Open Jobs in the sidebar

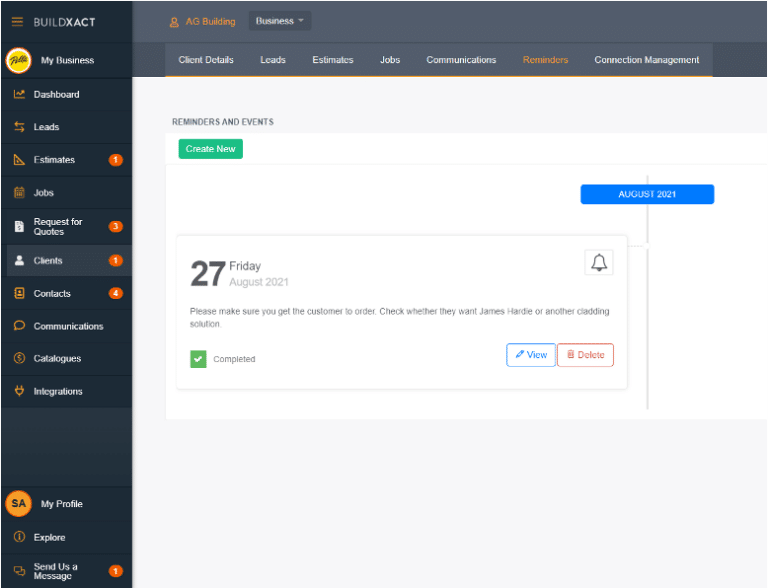click(67, 193)
